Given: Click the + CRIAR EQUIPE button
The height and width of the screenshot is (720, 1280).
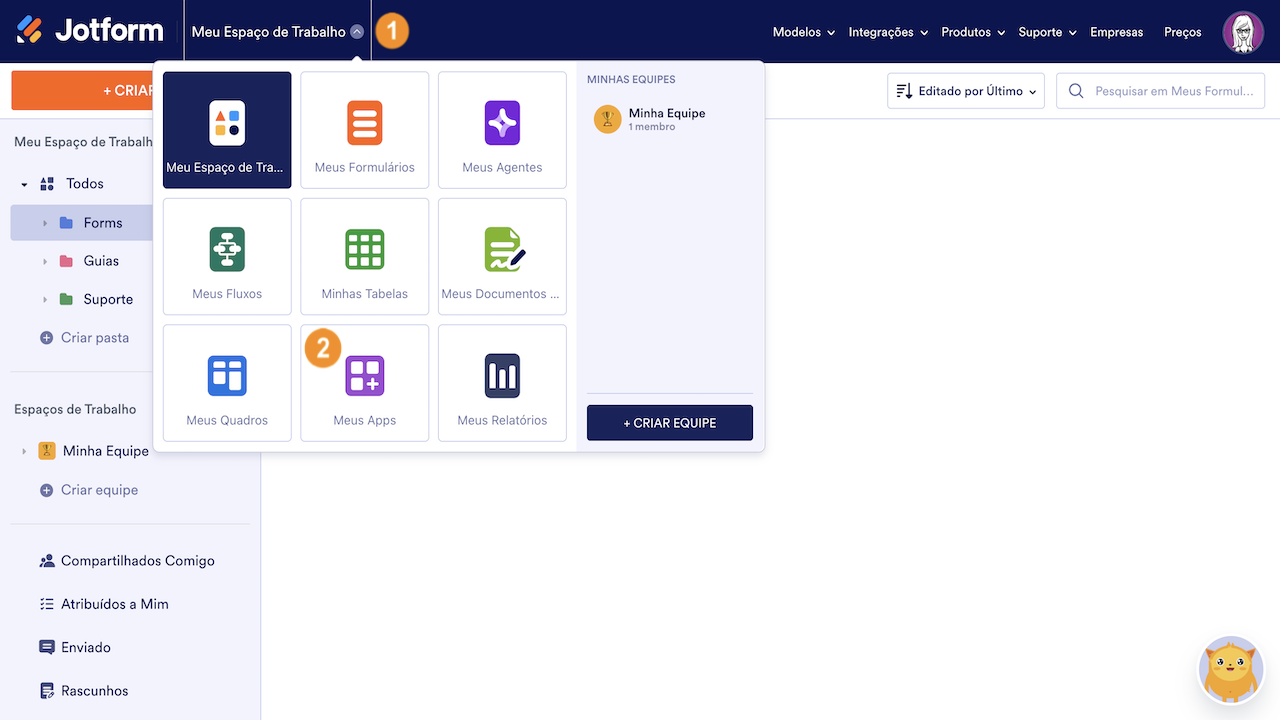Looking at the screenshot, I should [670, 423].
